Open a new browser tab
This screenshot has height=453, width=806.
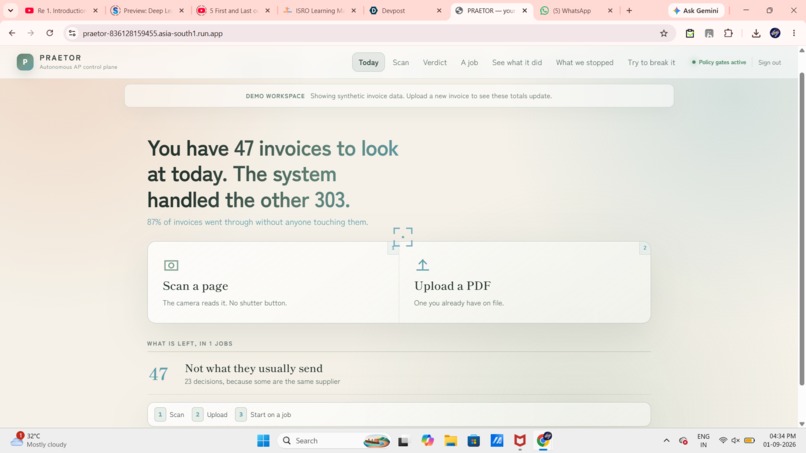(x=629, y=10)
